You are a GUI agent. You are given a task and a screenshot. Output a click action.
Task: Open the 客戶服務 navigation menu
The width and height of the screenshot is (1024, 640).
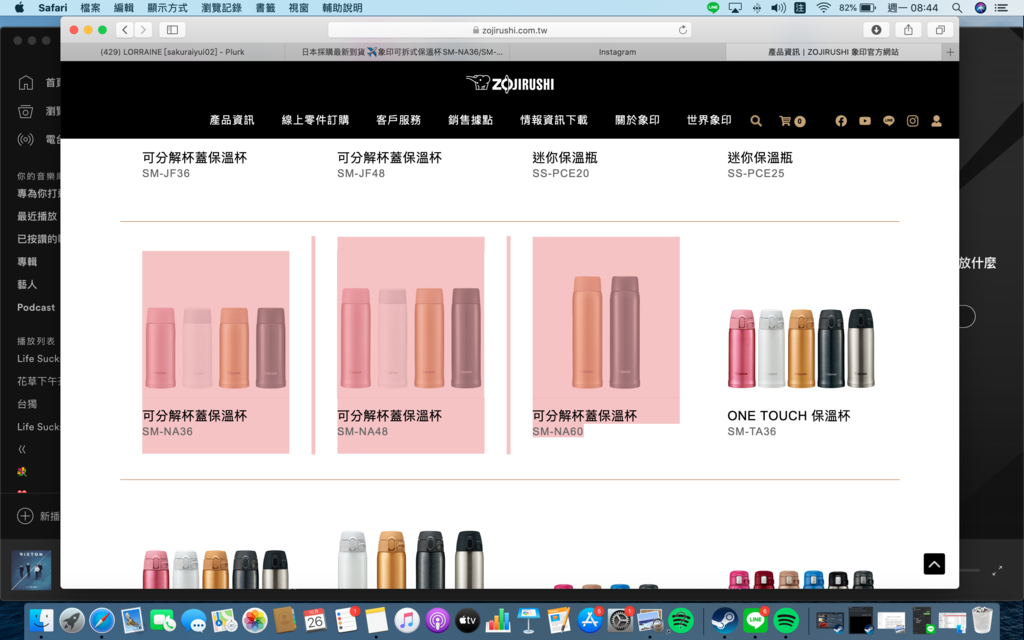[398, 120]
